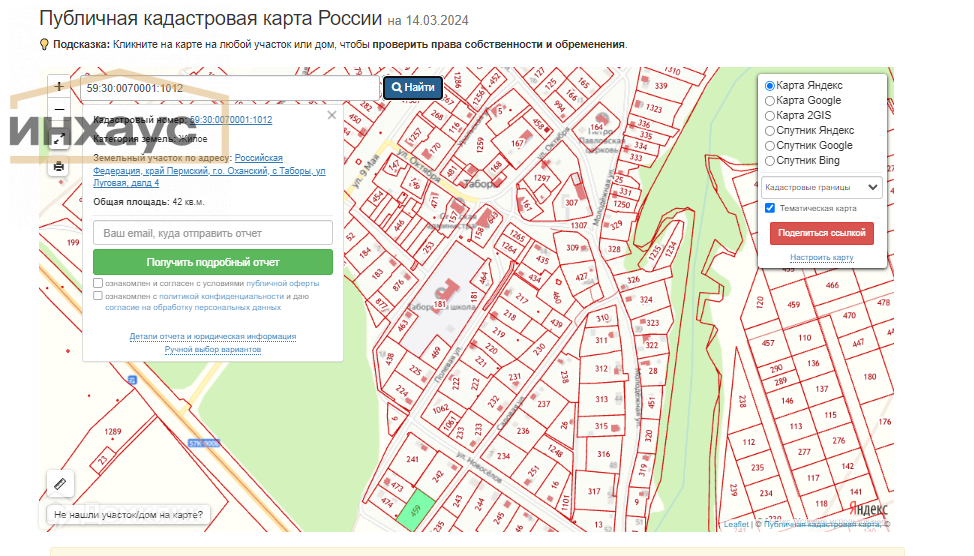The image size is (974, 556).
Task: Select Карта Google radio option
Action: click(770, 101)
